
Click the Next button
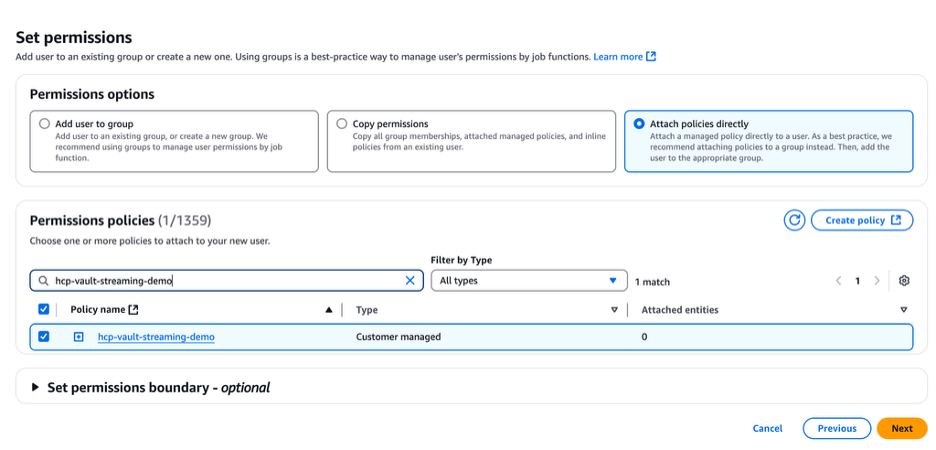point(902,428)
